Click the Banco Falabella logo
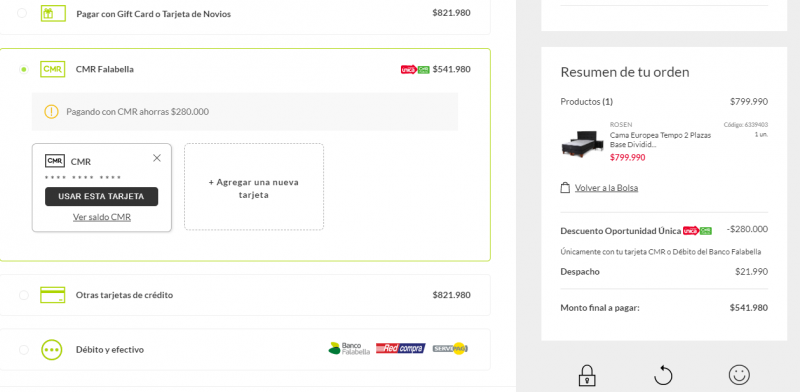The height and width of the screenshot is (392, 800). 349,349
